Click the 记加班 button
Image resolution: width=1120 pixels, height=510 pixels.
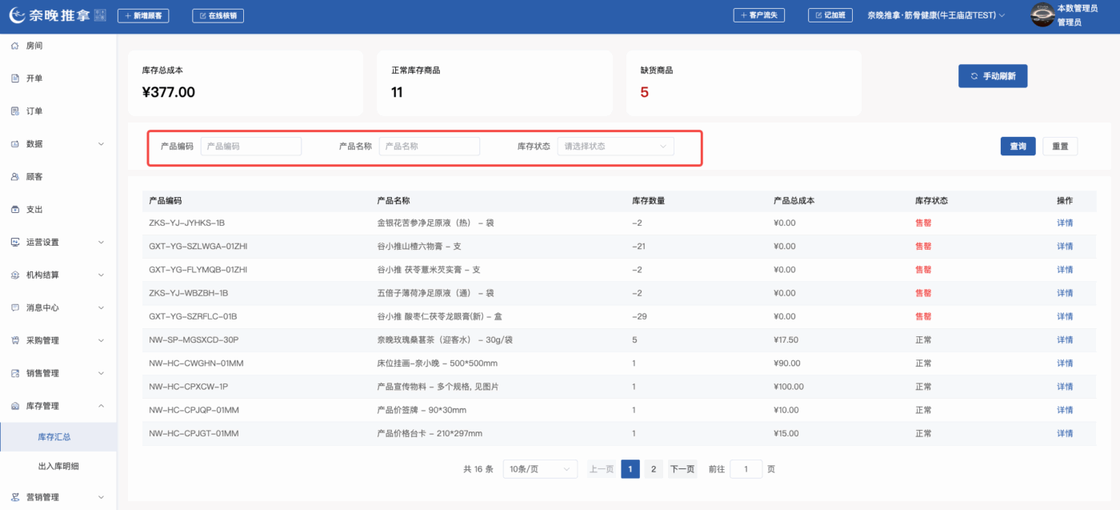click(x=830, y=15)
